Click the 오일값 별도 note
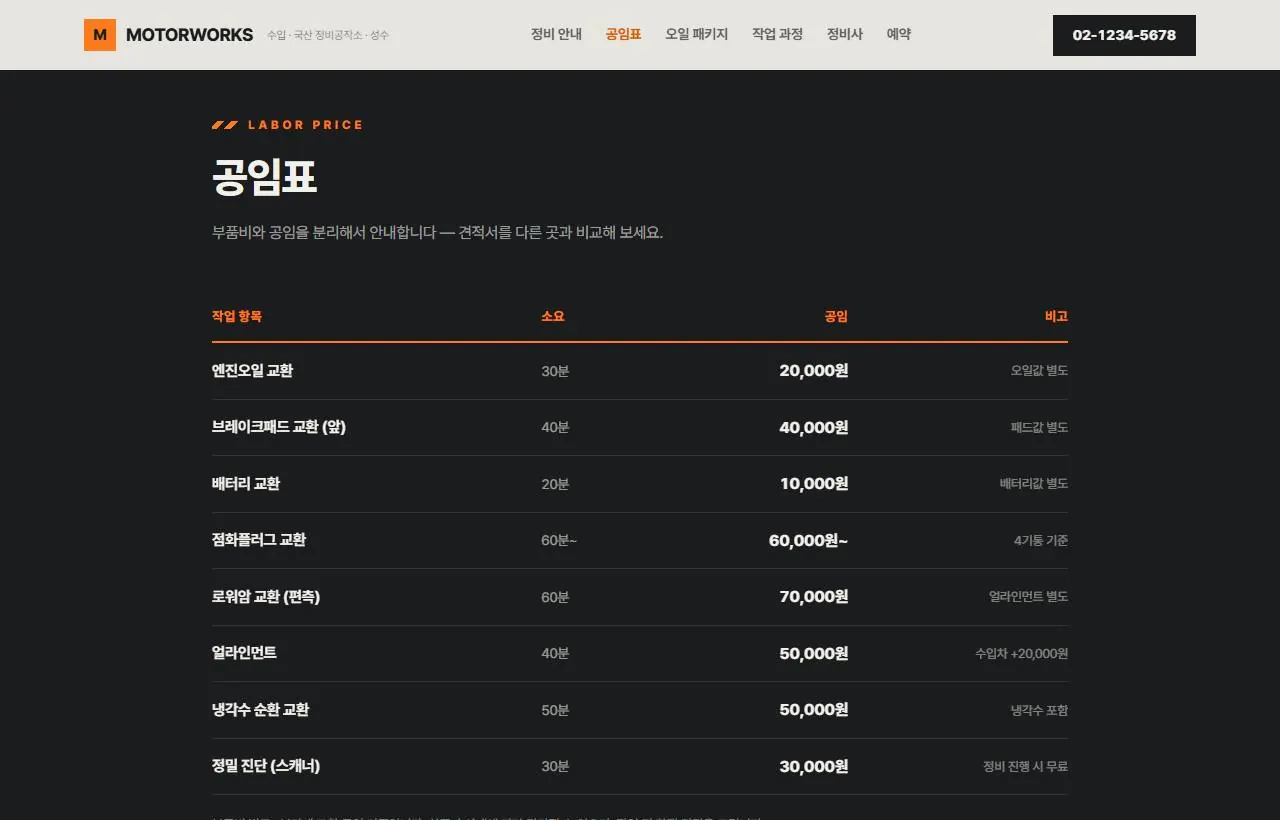This screenshot has width=1280, height=820. tap(1039, 371)
